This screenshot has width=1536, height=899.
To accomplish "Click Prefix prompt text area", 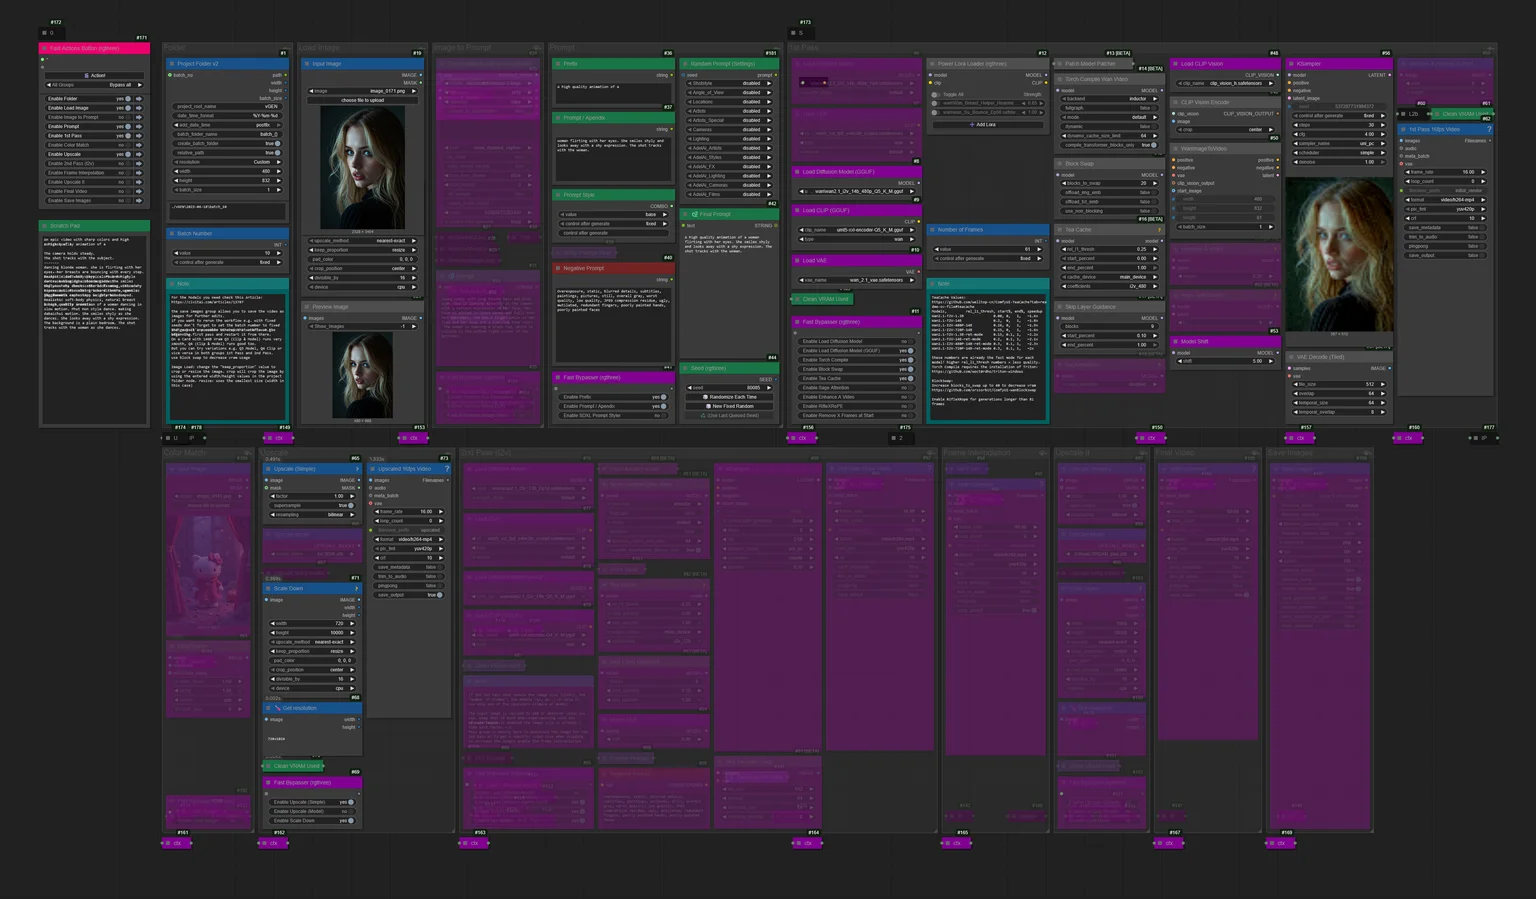I will [x=613, y=92].
